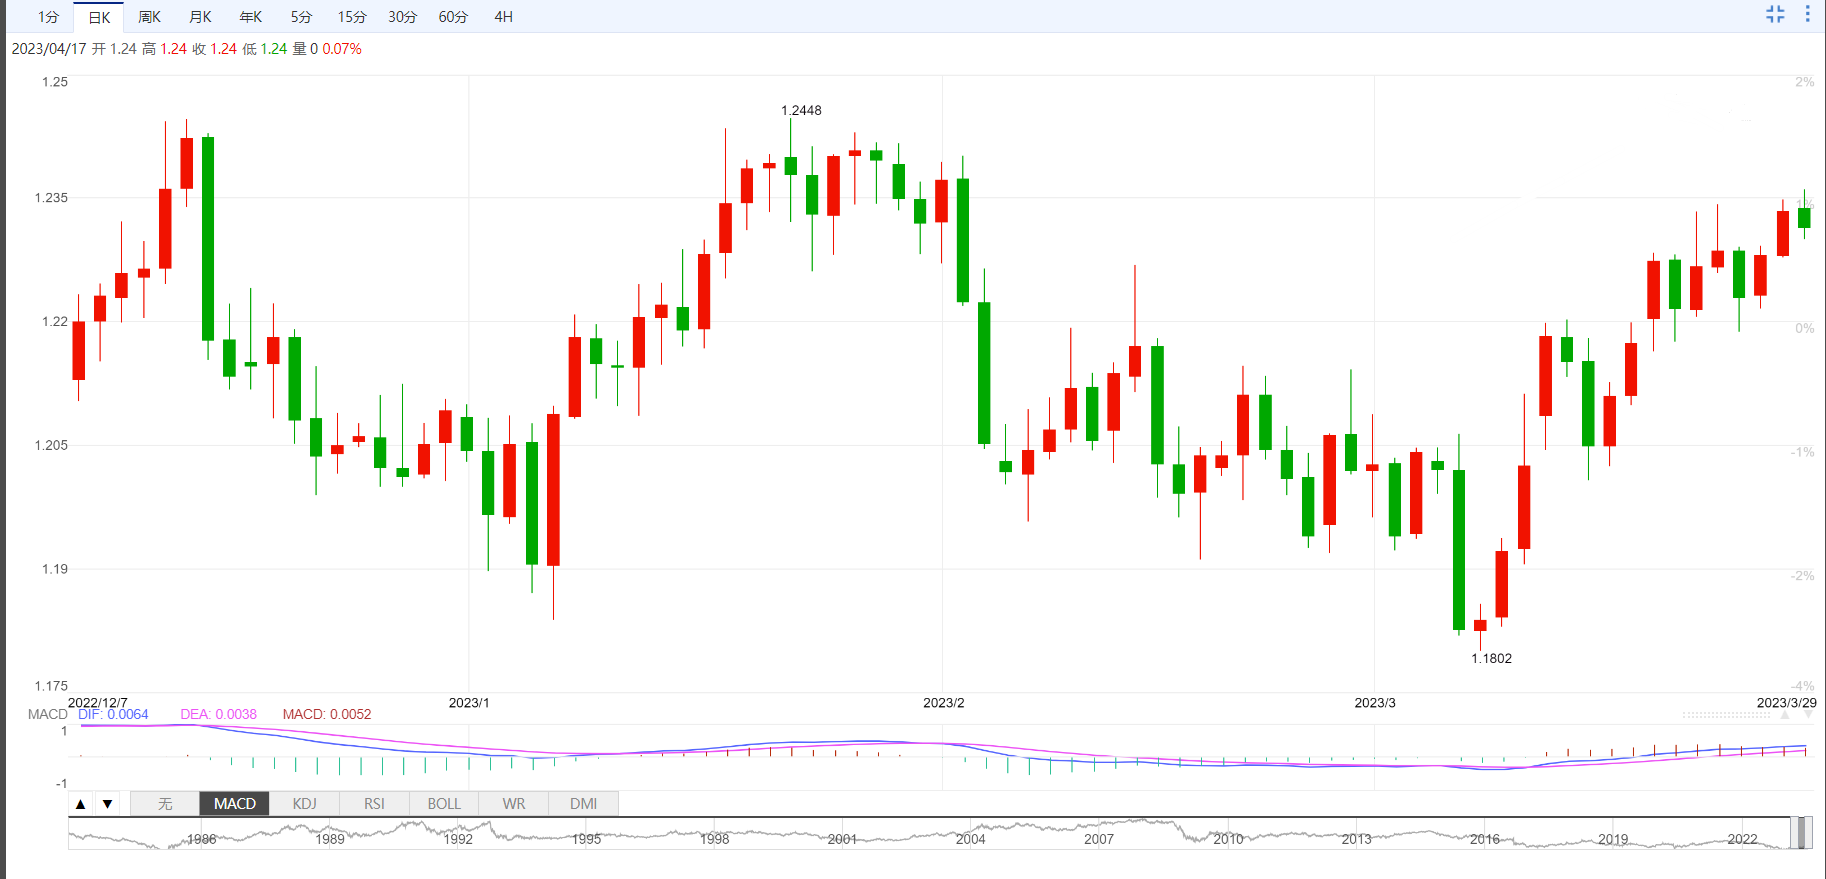1826x879 pixels.
Task: Click the black up arrow below MACD panel
Action: coord(81,804)
